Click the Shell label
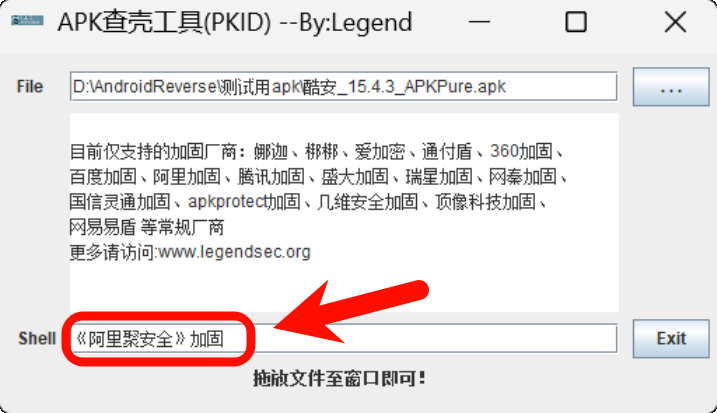This screenshot has width=717, height=413. click(x=37, y=338)
